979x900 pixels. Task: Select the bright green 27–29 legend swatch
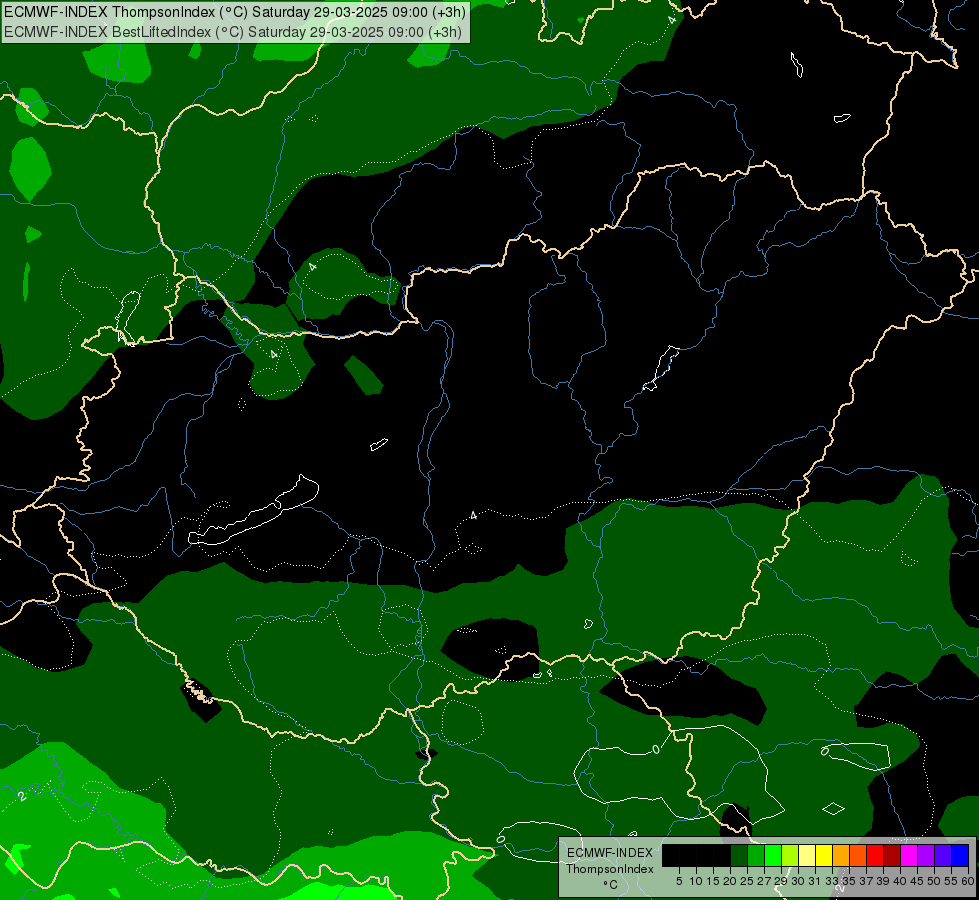point(773,855)
